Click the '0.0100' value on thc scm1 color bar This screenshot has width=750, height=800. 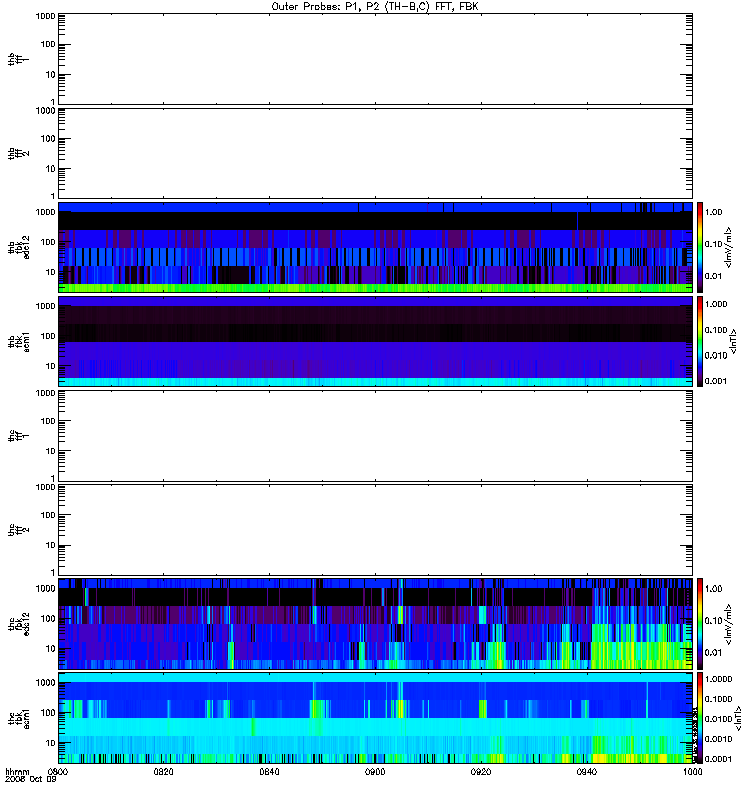pyautogui.click(x=718, y=719)
